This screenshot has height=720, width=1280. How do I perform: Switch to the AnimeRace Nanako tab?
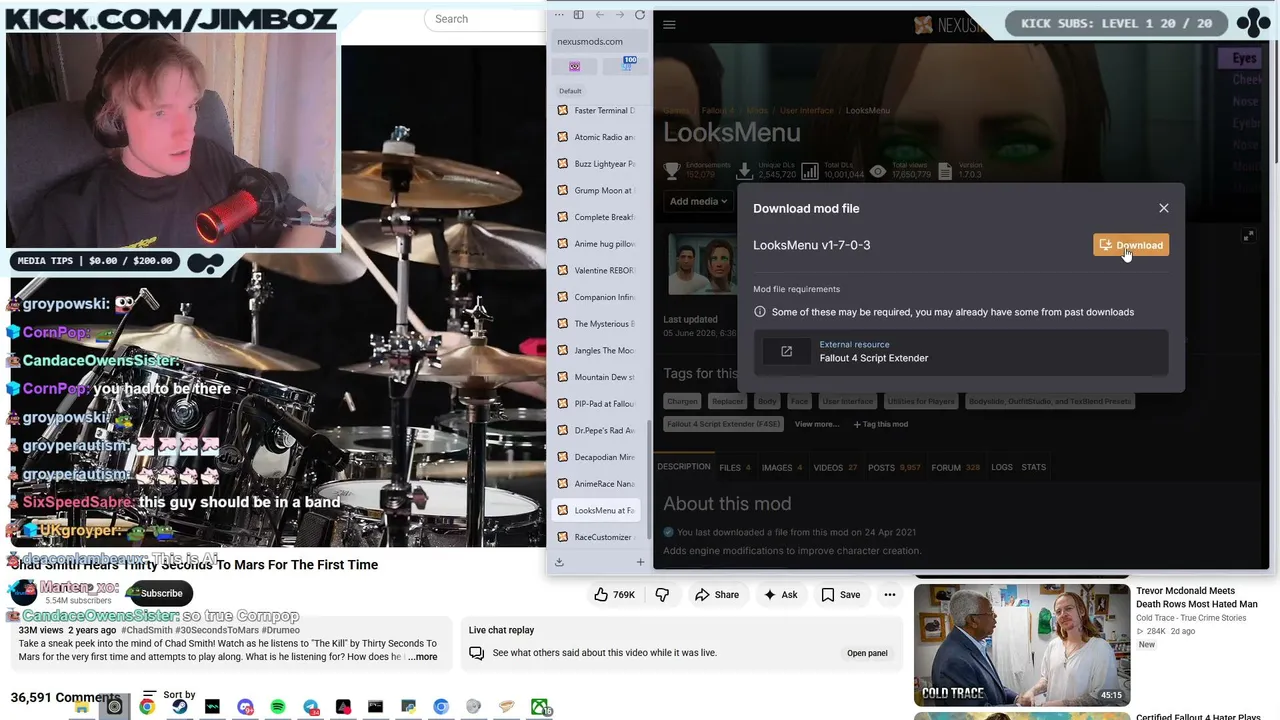click(x=598, y=484)
